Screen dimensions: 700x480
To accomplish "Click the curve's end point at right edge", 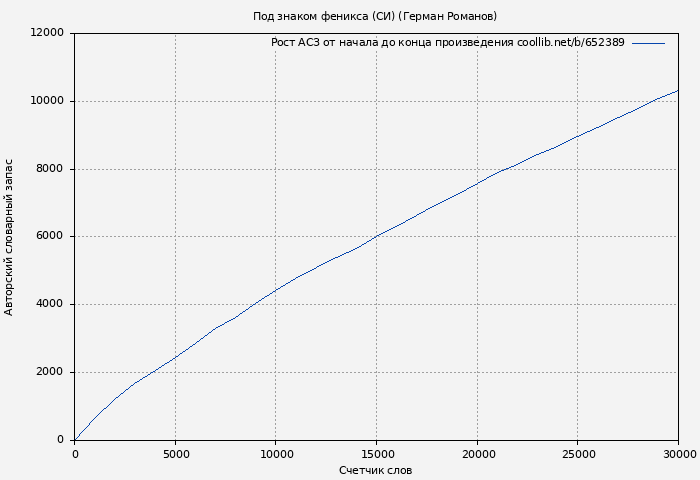I will tap(678, 91).
